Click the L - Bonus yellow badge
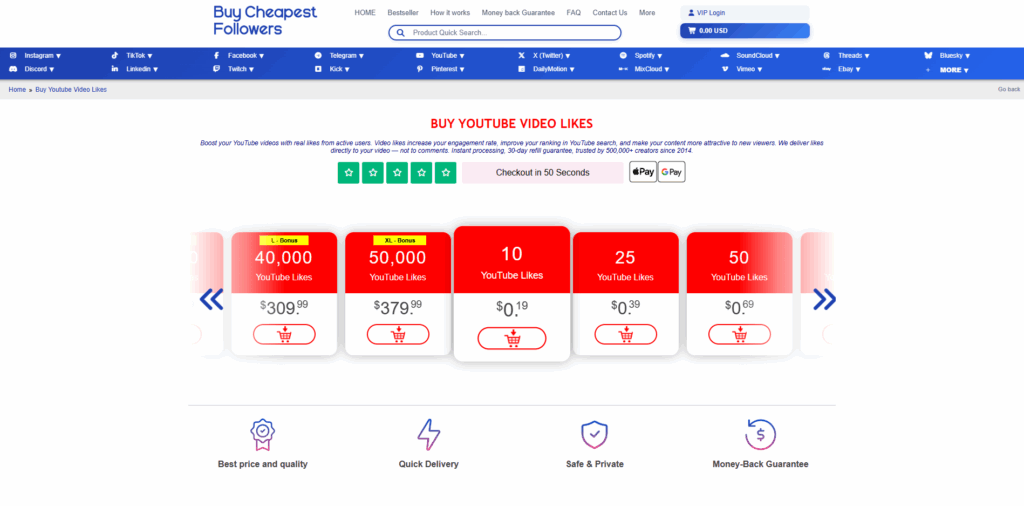1024x506 pixels. (284, 240)
